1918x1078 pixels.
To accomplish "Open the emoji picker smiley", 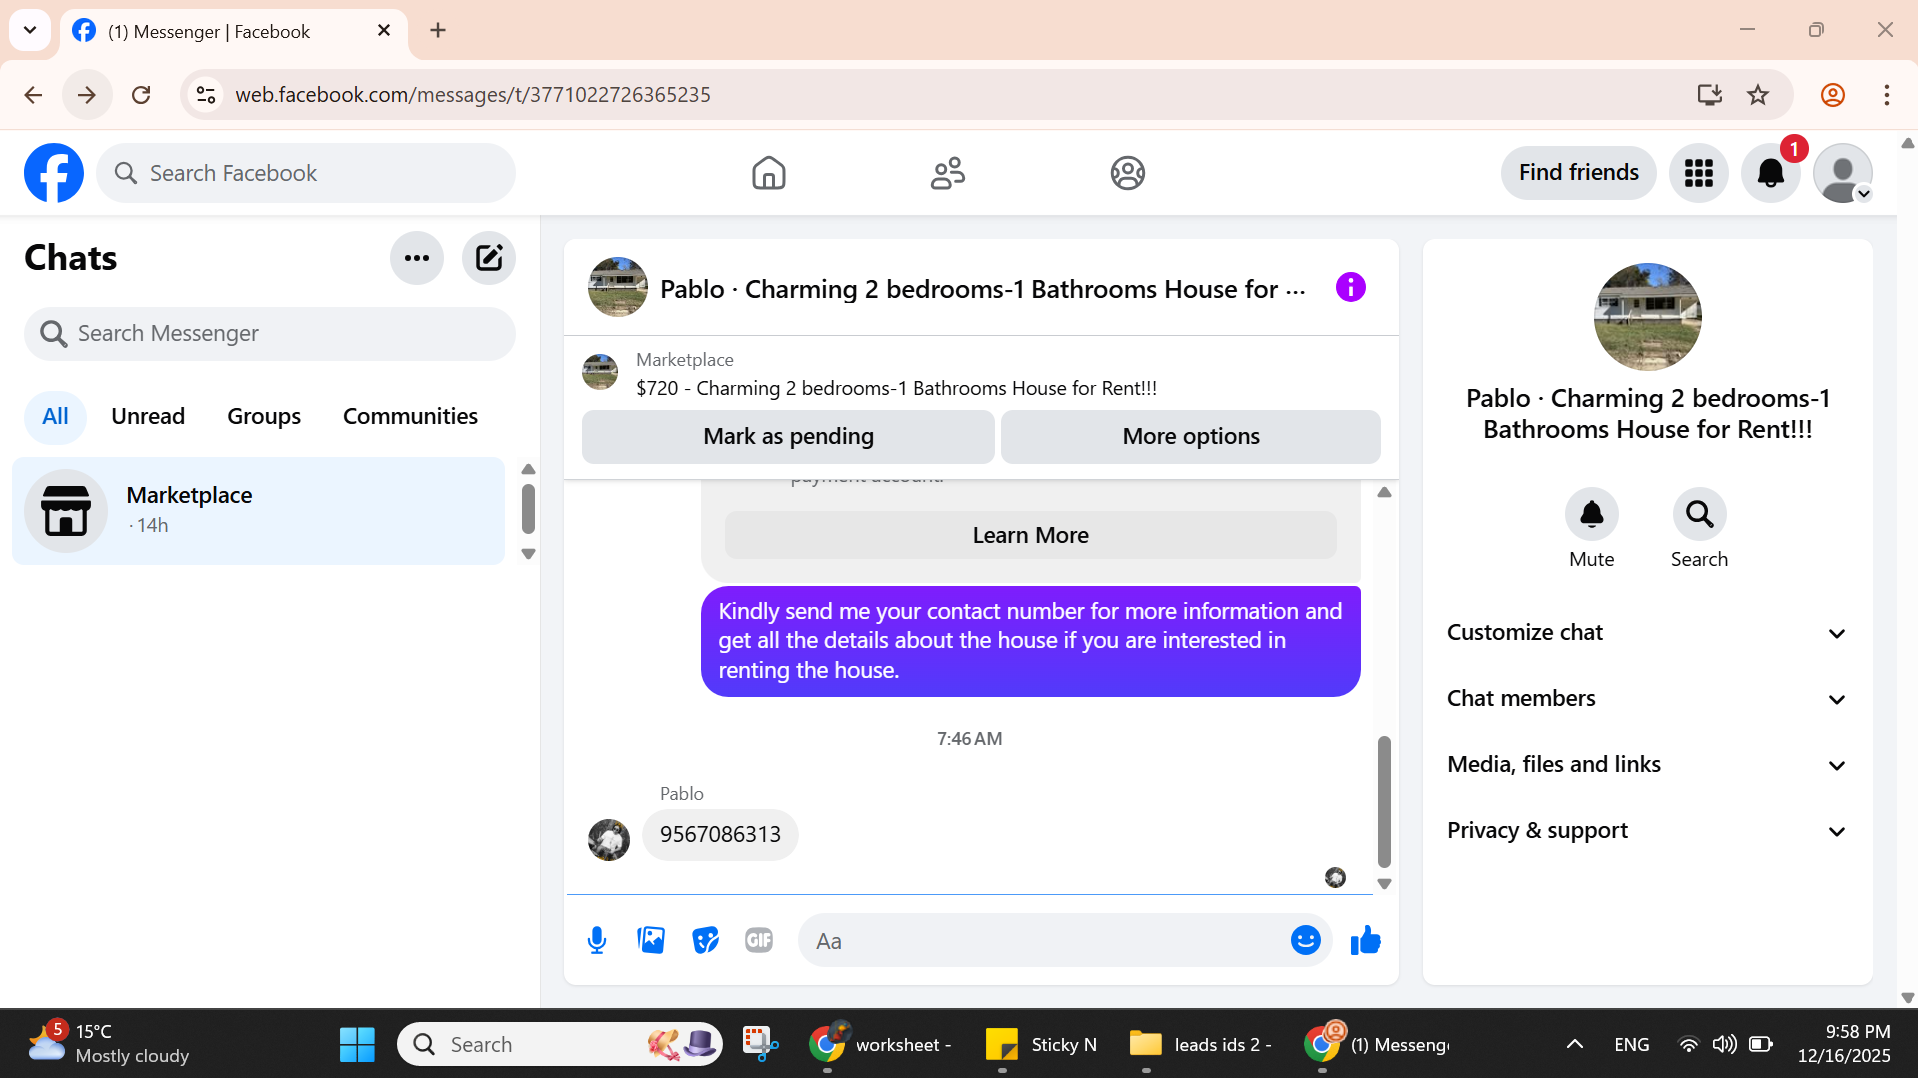I will point(1305,940).
